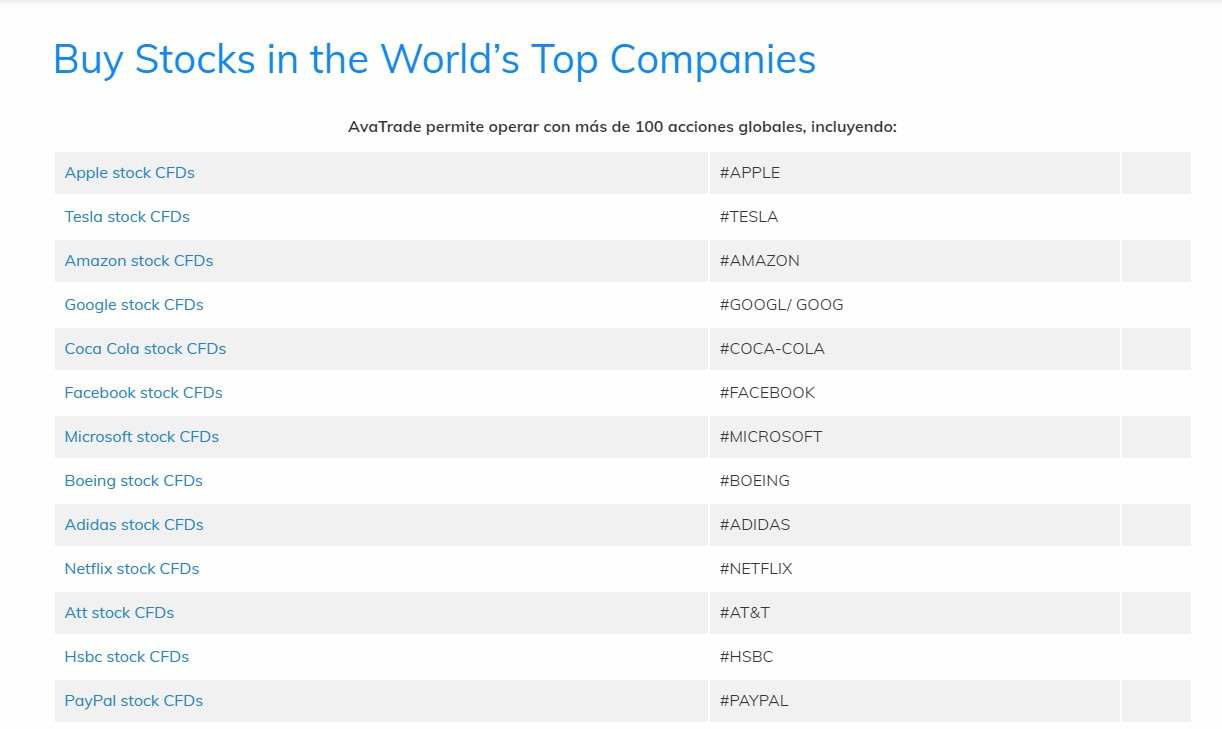Go to Amazon stock CFDs page
The image size is (1222, 729).
[139, 261]
